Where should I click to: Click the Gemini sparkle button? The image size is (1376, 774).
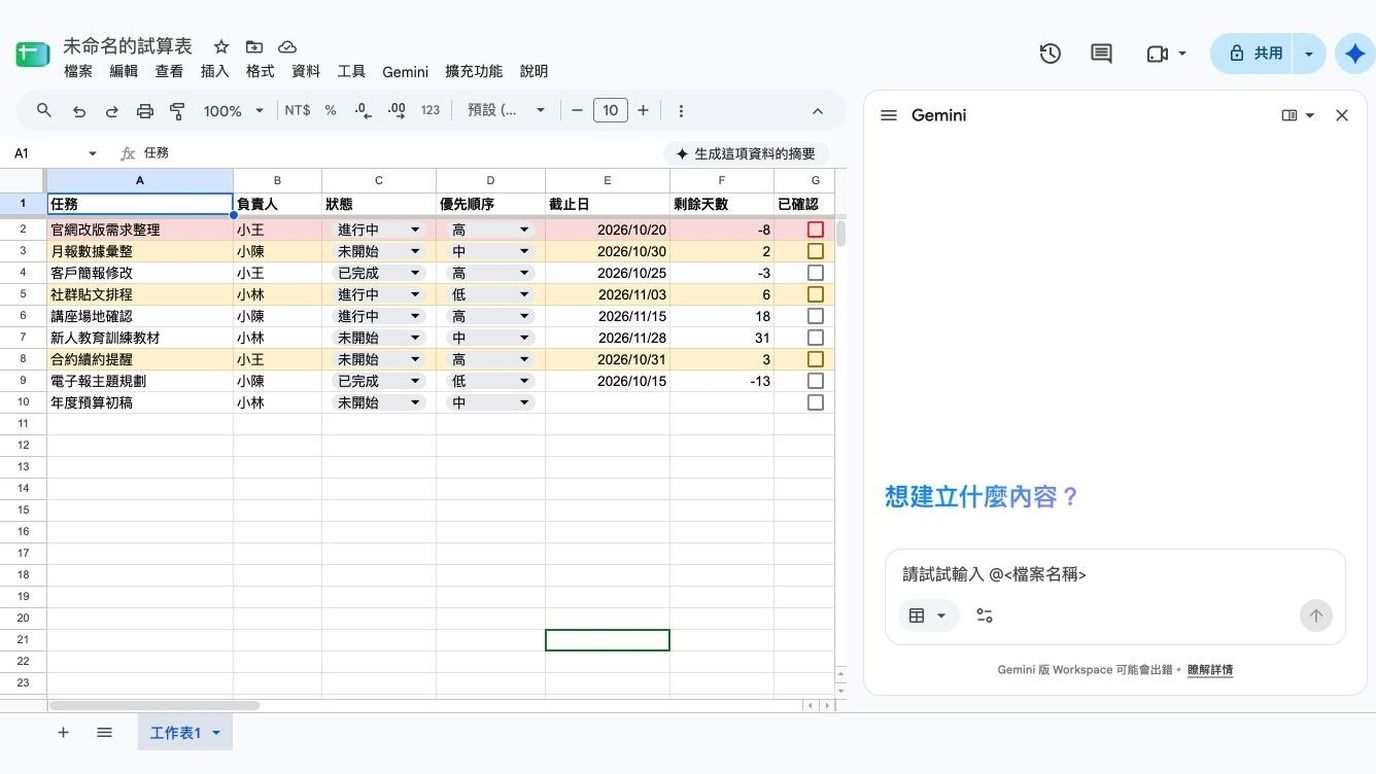[1355, 54]
